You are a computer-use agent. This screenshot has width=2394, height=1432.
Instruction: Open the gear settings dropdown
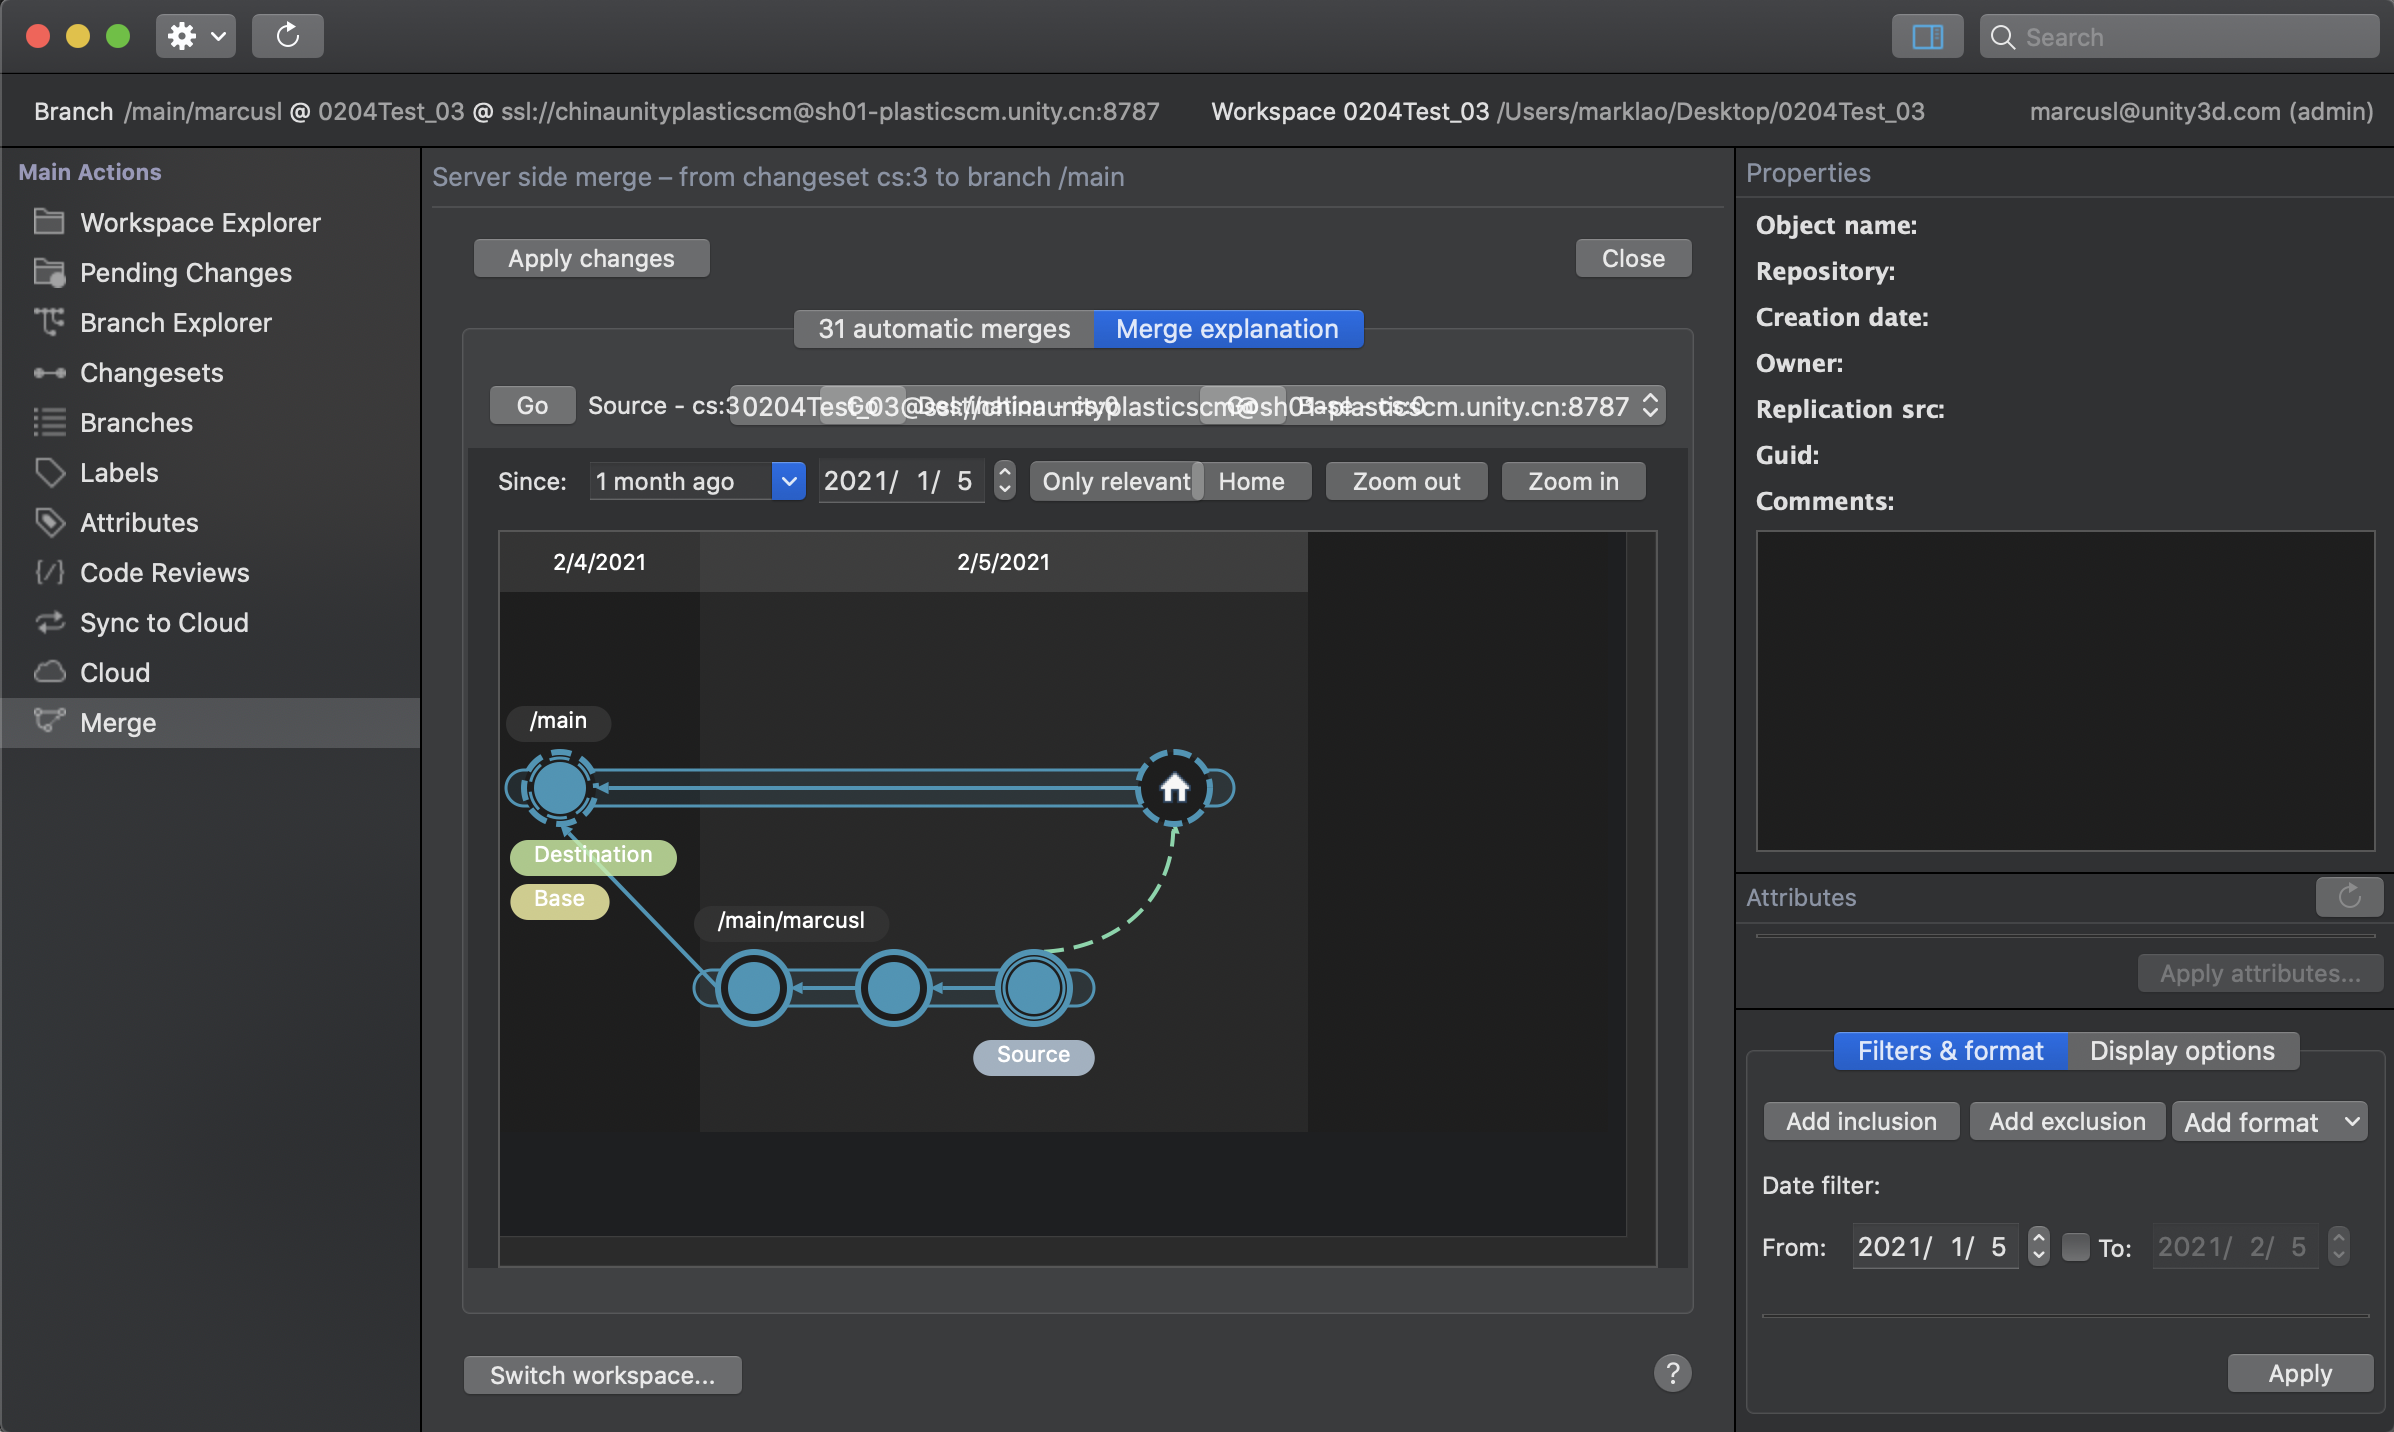196,36
